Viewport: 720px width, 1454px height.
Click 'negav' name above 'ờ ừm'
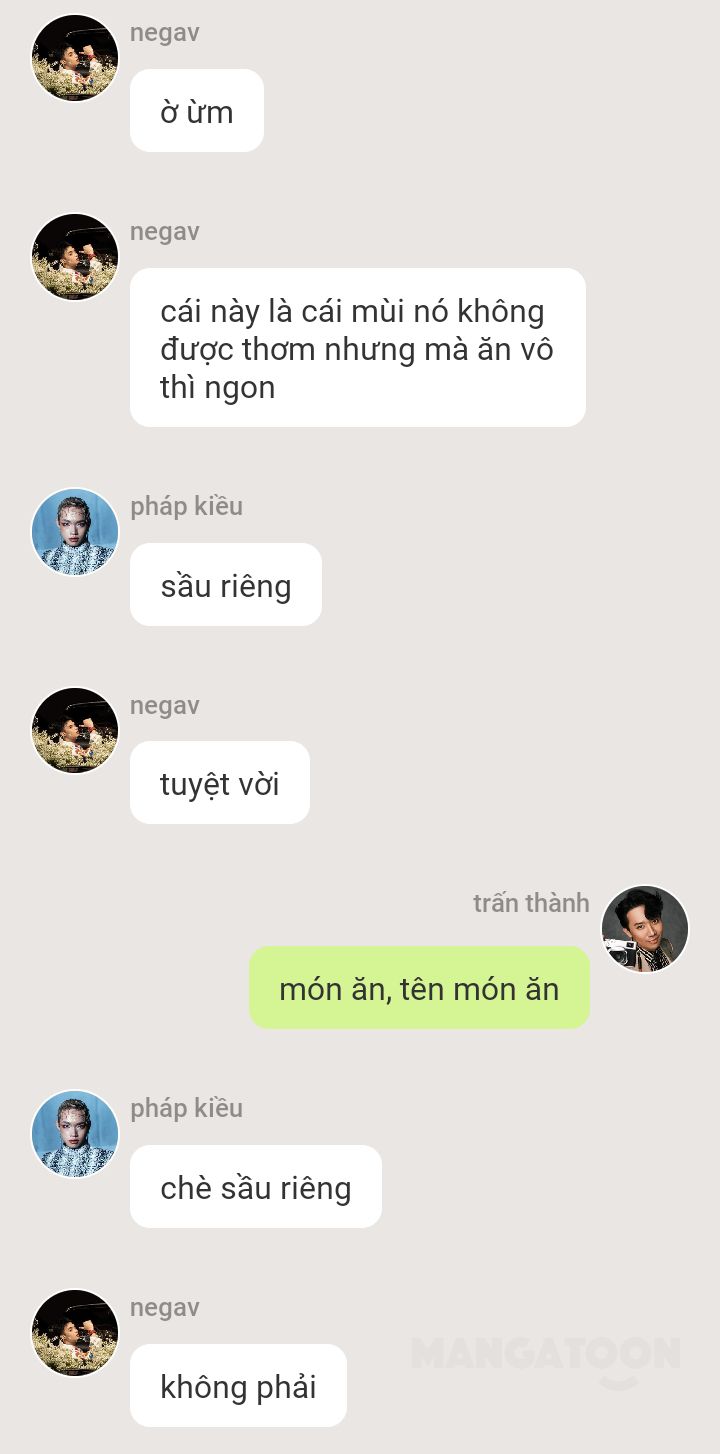pyautogui.click(x=165, y=33)
